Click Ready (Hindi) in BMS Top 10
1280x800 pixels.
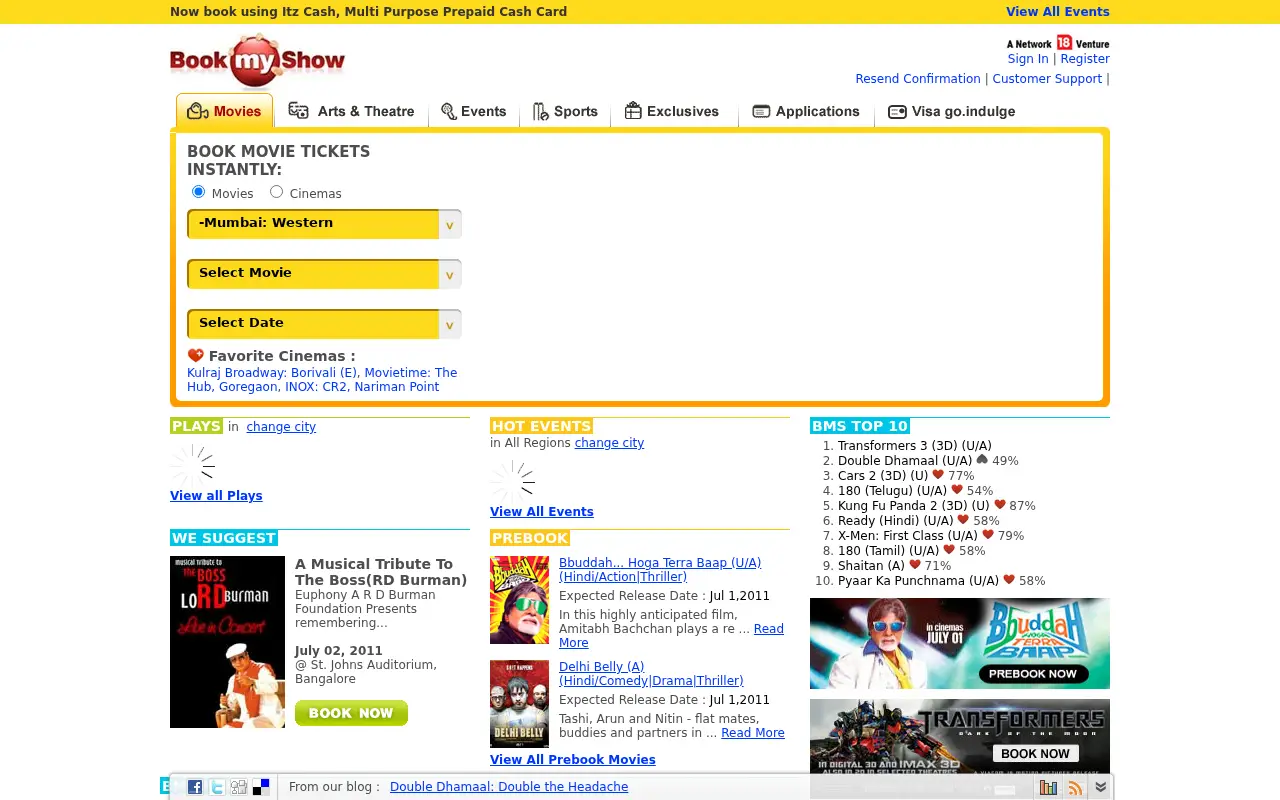coord(896,521)
